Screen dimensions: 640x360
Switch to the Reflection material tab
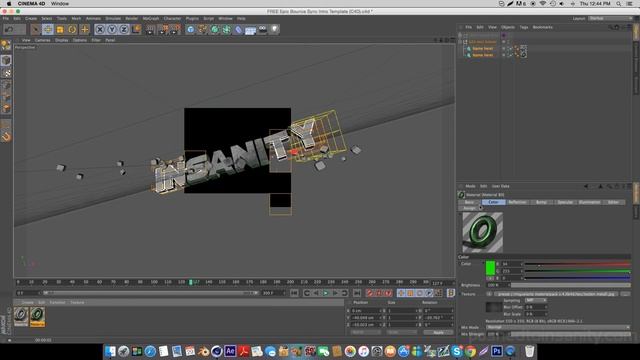click(x=517, y=202)
